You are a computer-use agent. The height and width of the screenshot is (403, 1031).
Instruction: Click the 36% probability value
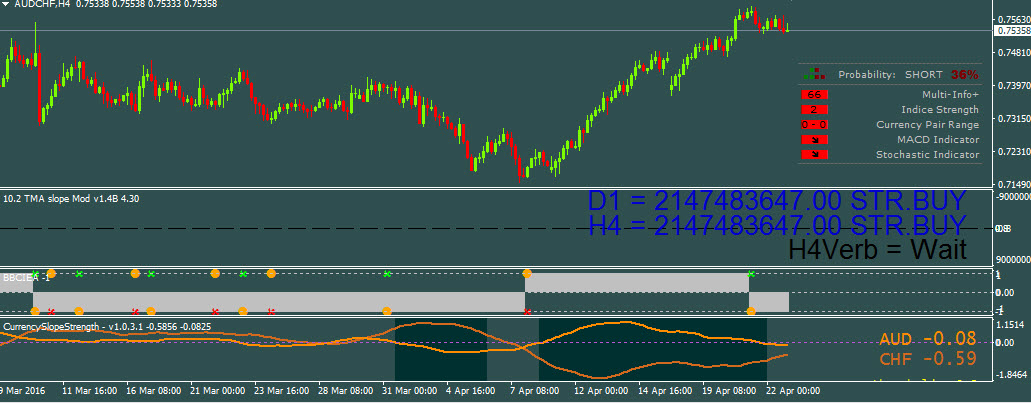(x=964, y=75)
